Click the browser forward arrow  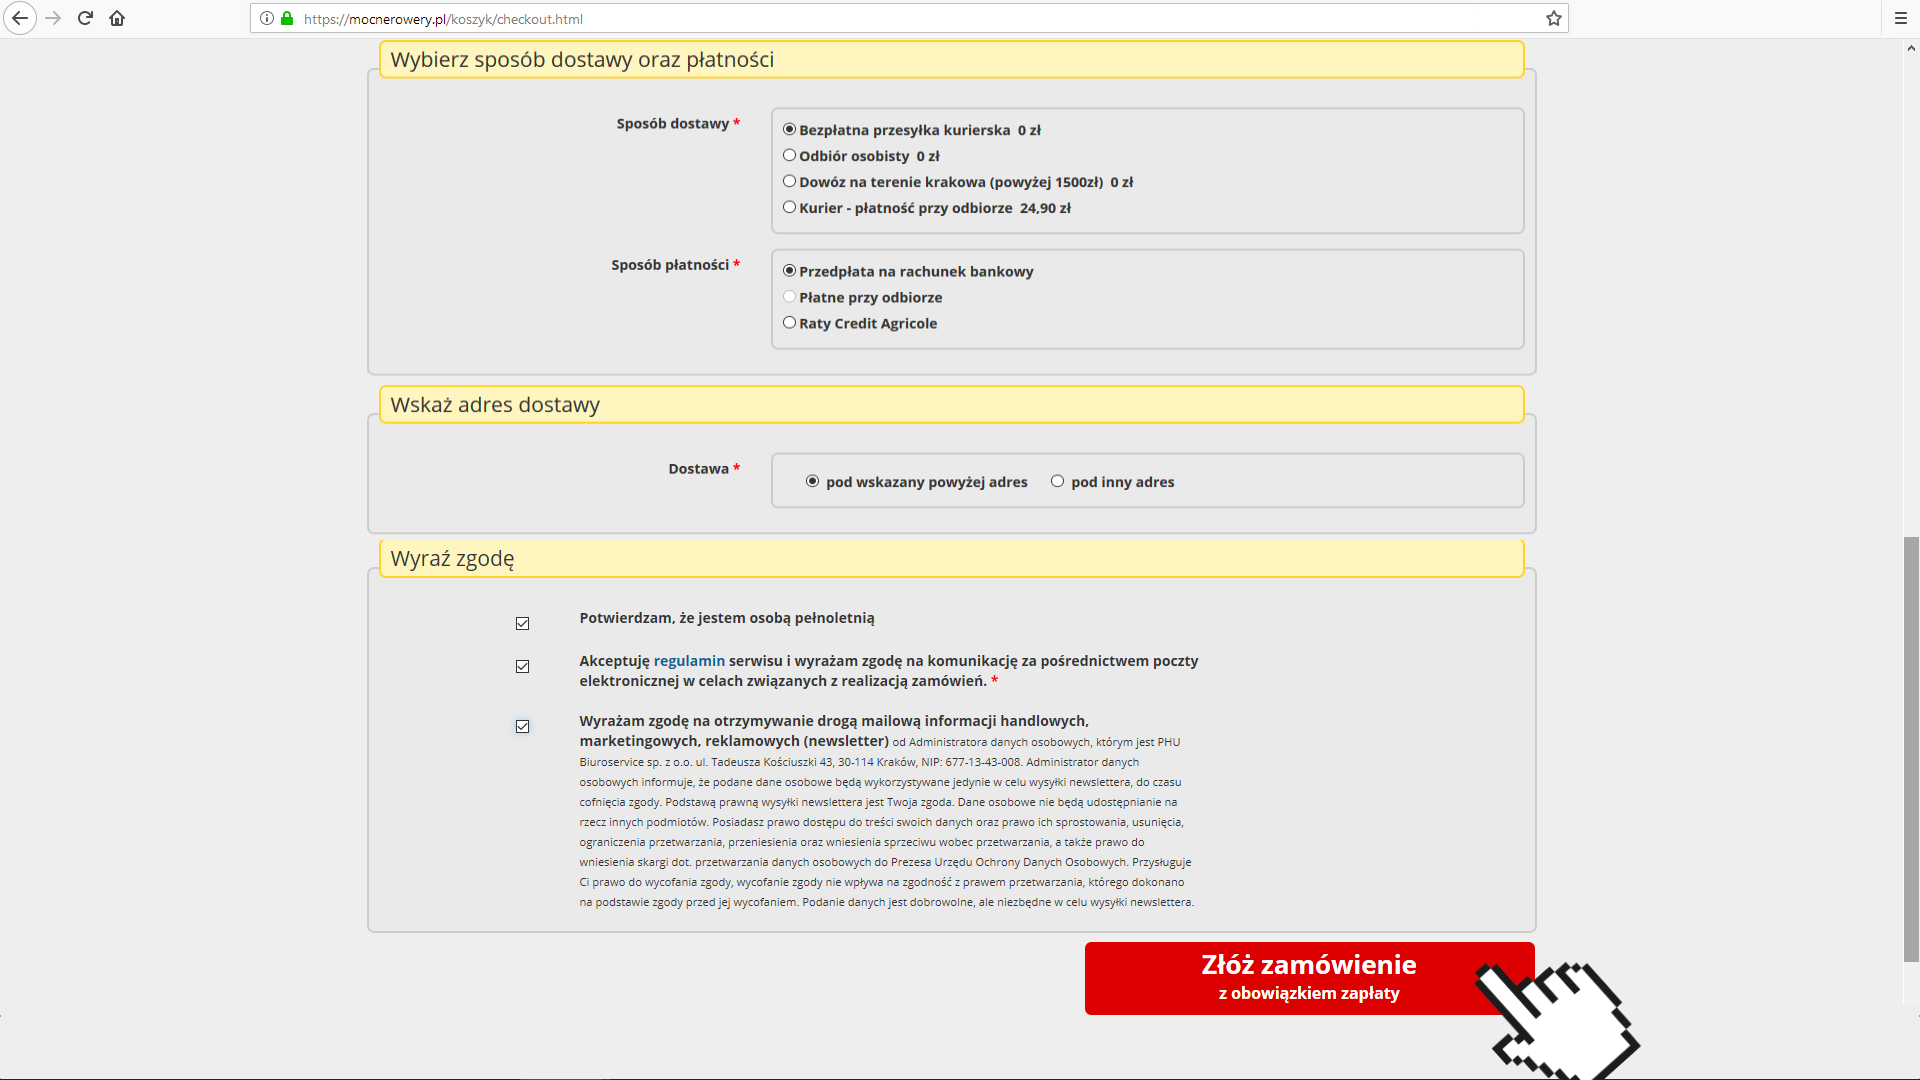53,18
